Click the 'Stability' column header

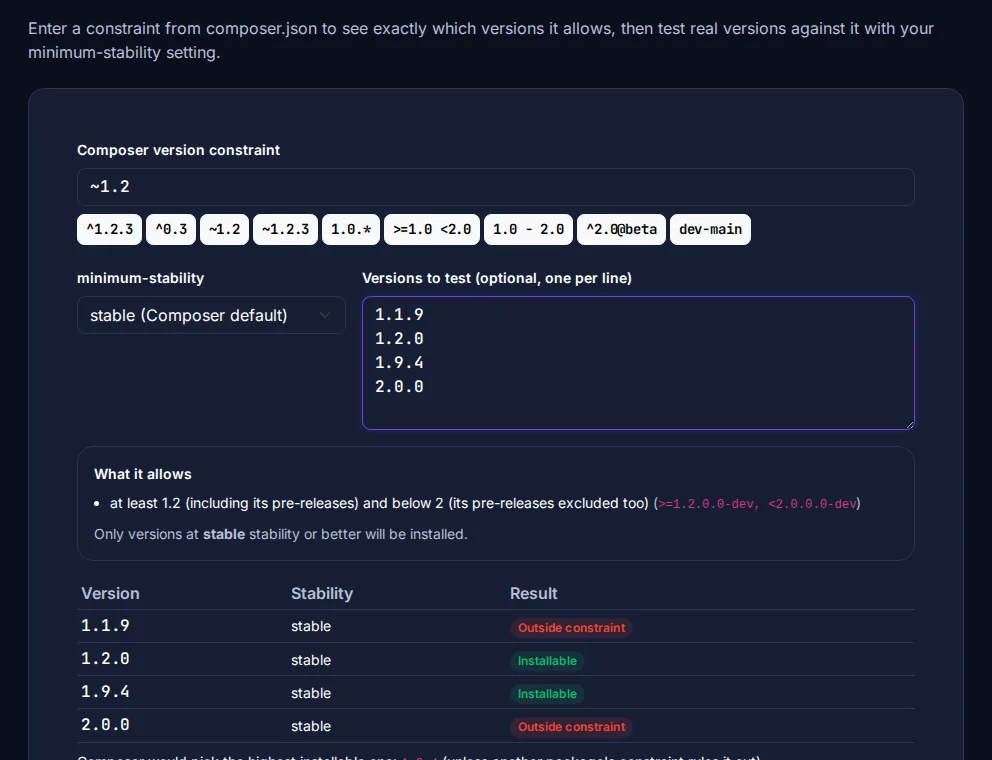pyautogui.click(x=322, y=594)
